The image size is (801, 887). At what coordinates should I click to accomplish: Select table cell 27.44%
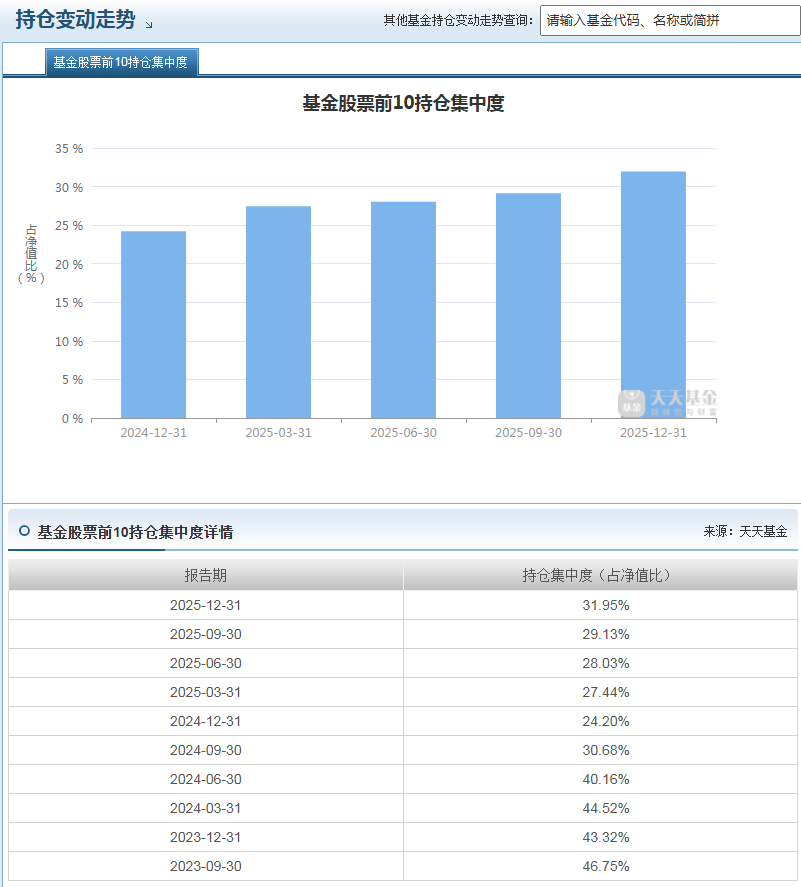(600, 692)
